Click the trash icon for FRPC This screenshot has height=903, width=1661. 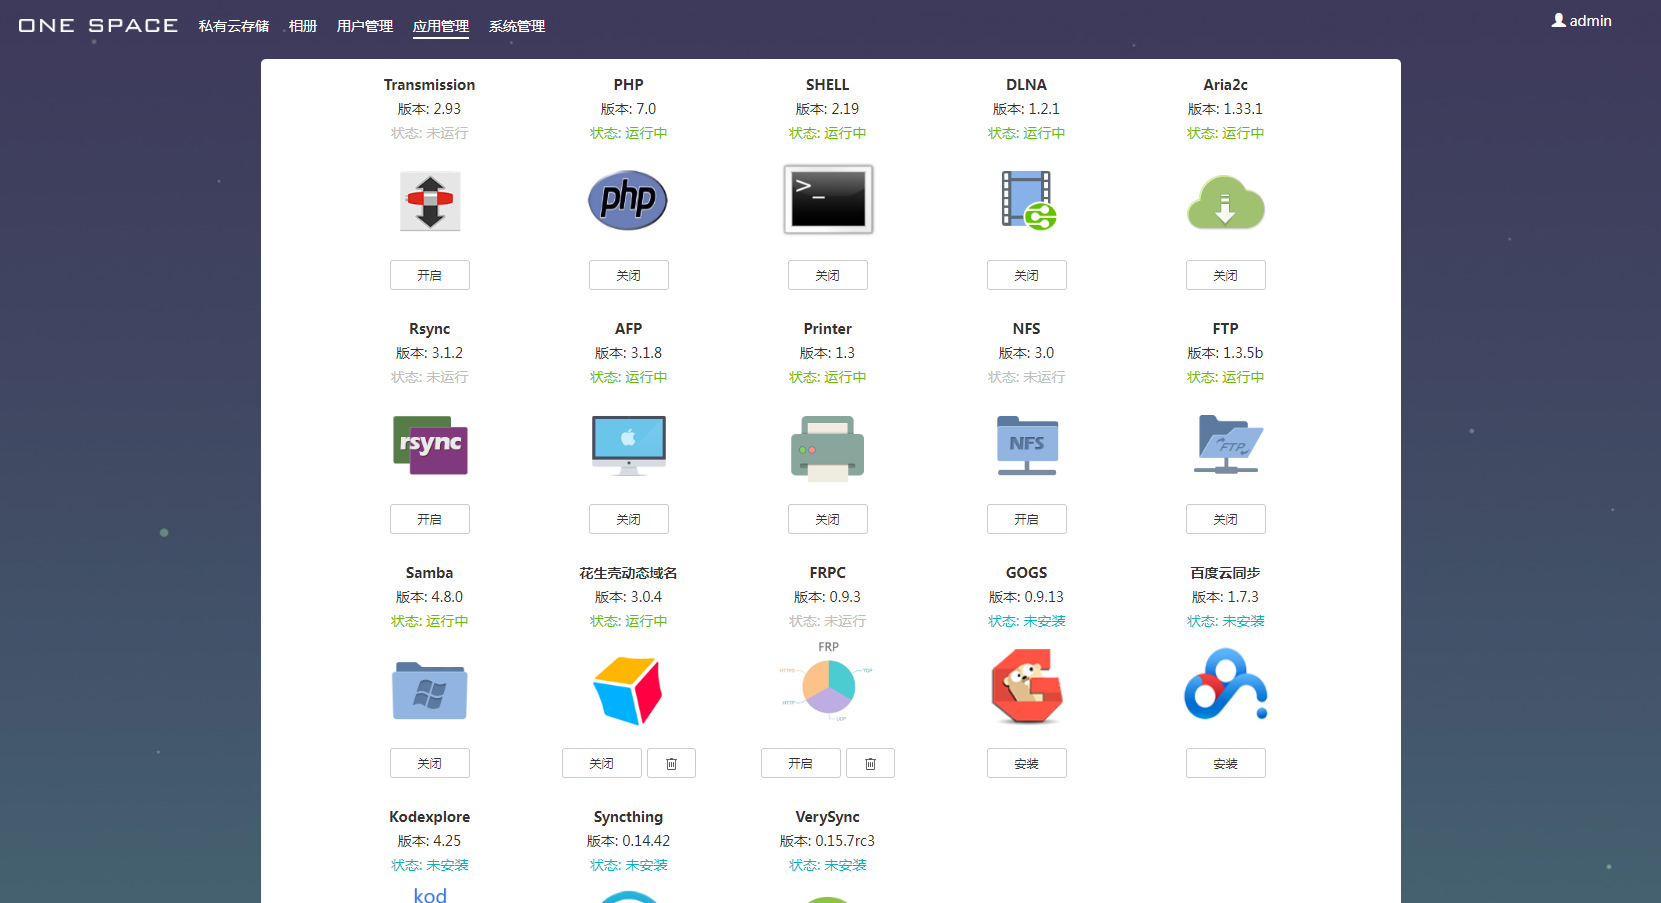click(x=871, y=763)
